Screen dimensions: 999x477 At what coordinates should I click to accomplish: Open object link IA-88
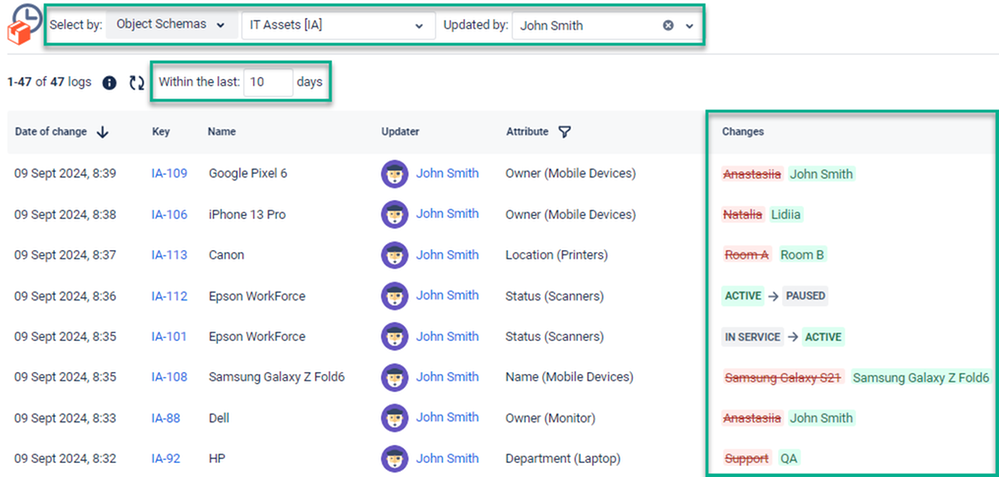[x=166, y=418]
